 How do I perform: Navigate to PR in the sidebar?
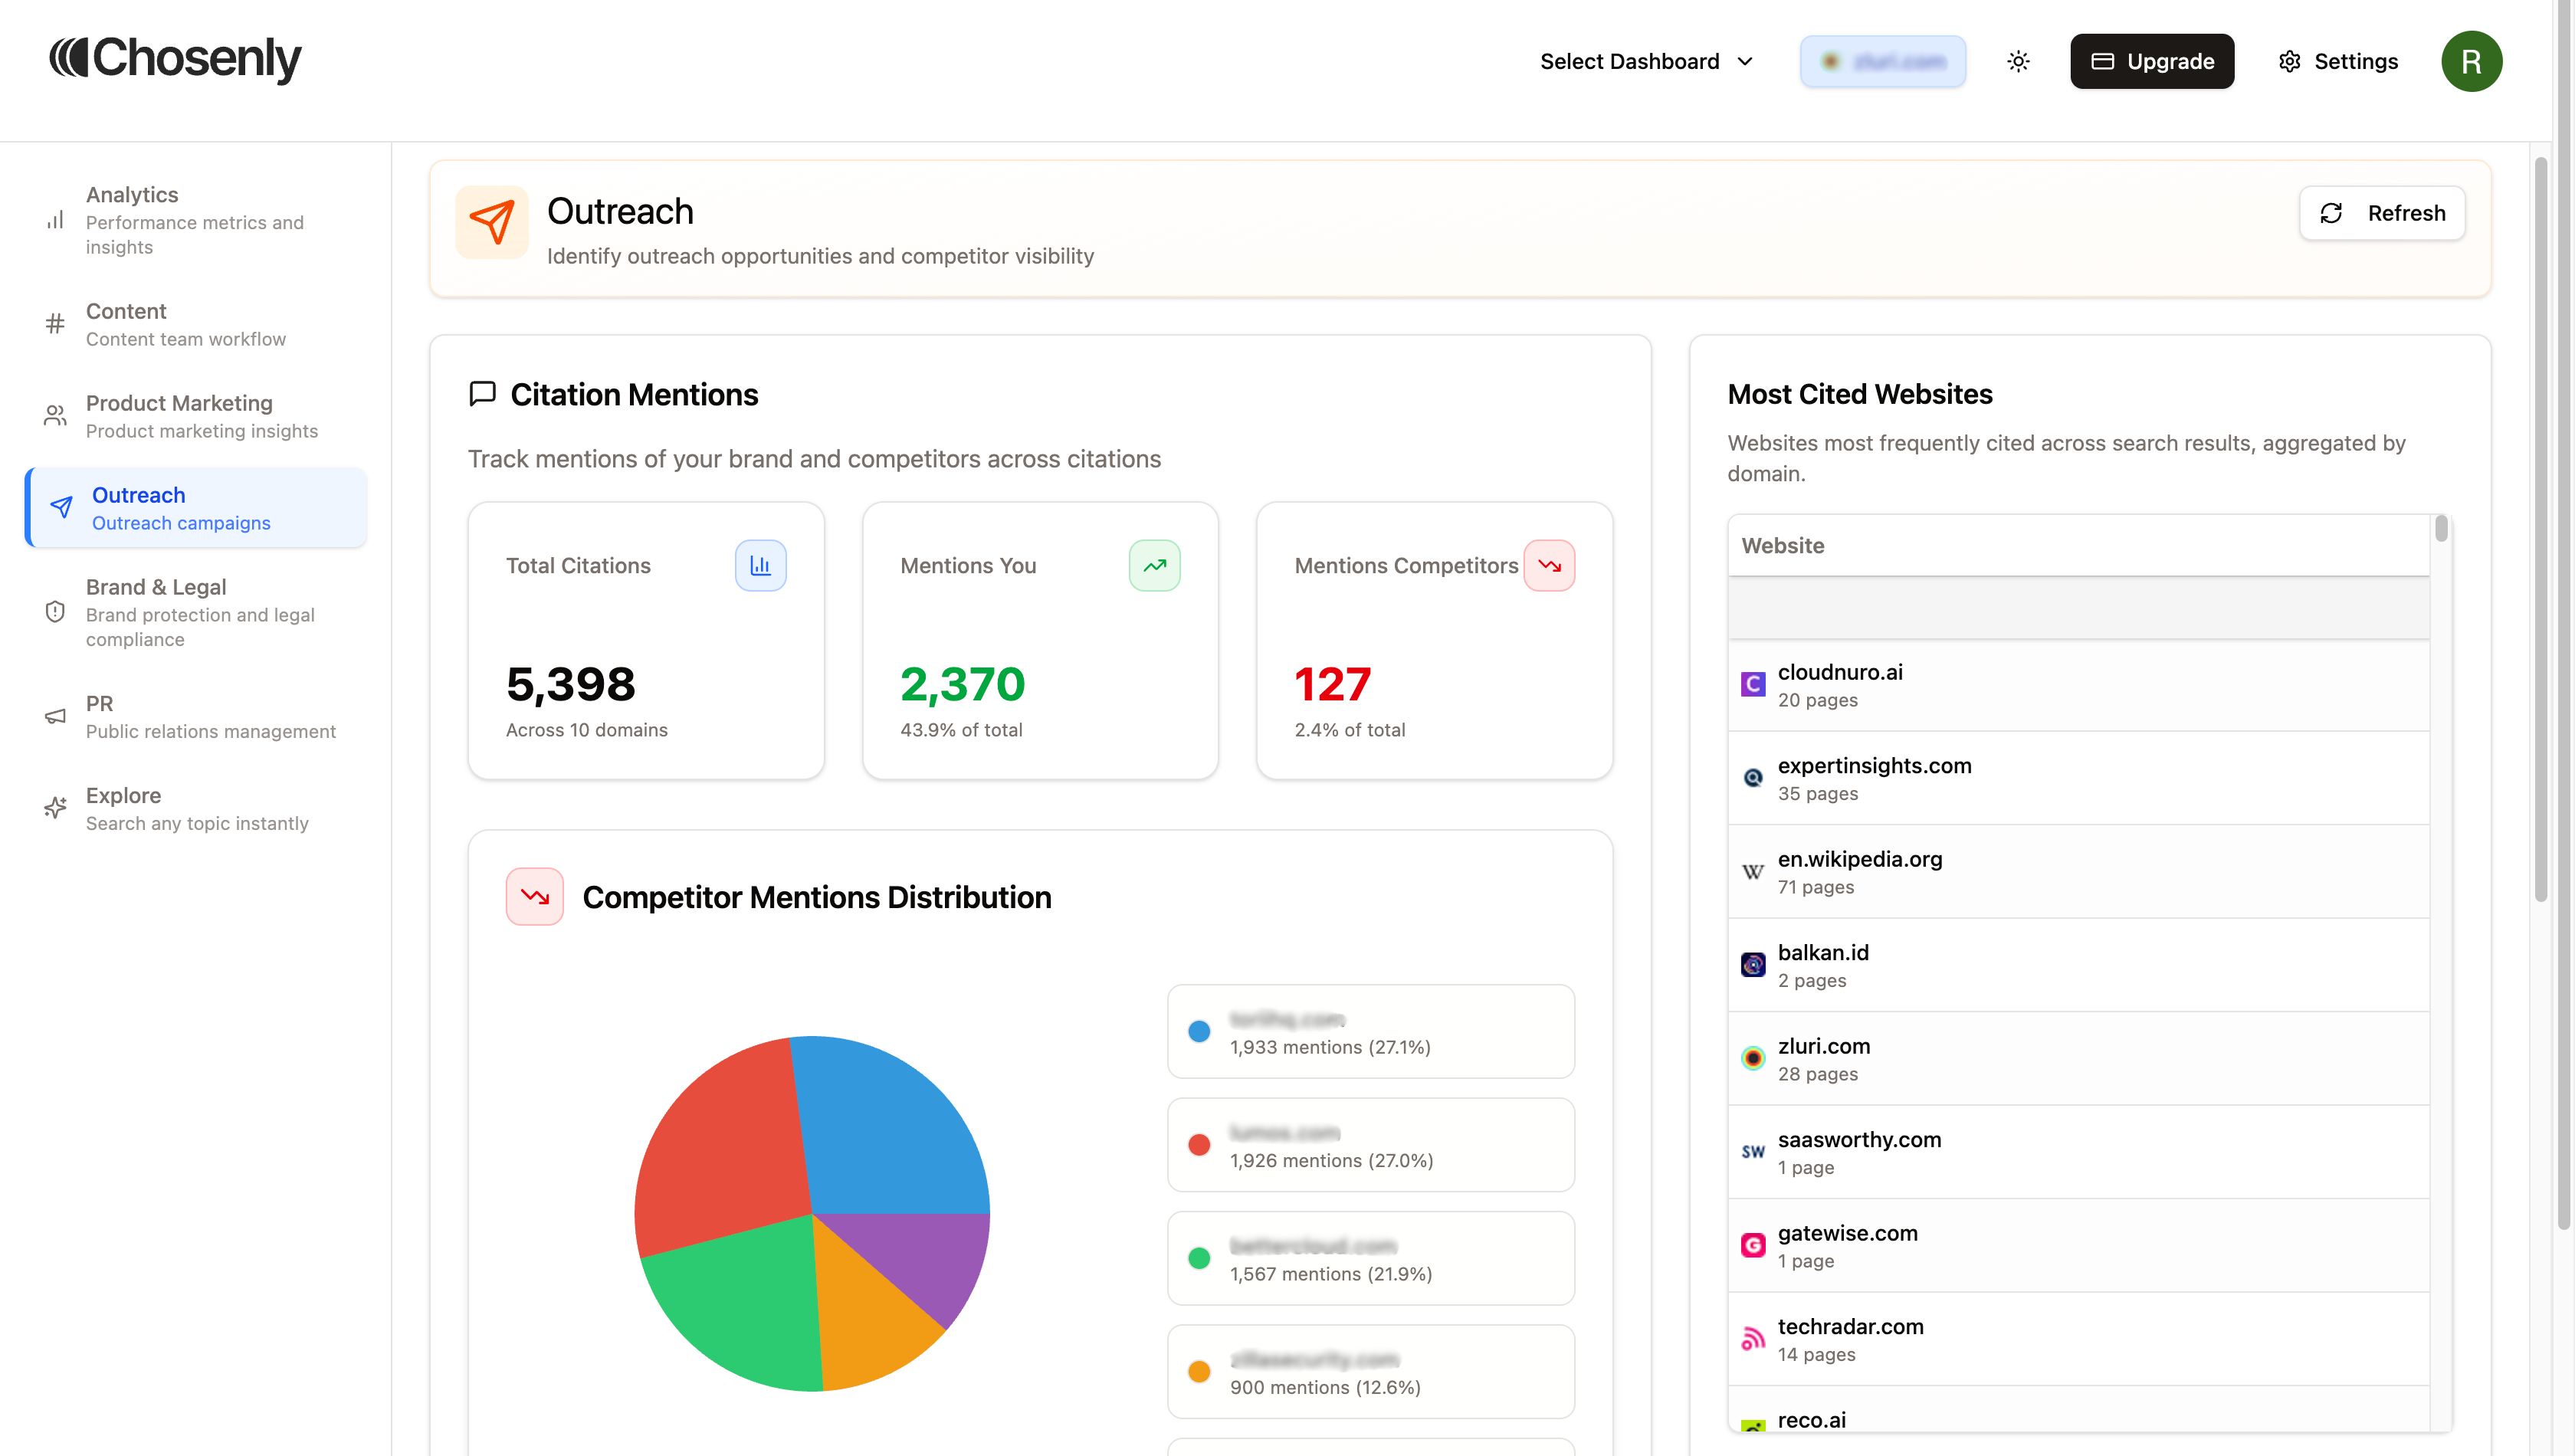196,716
